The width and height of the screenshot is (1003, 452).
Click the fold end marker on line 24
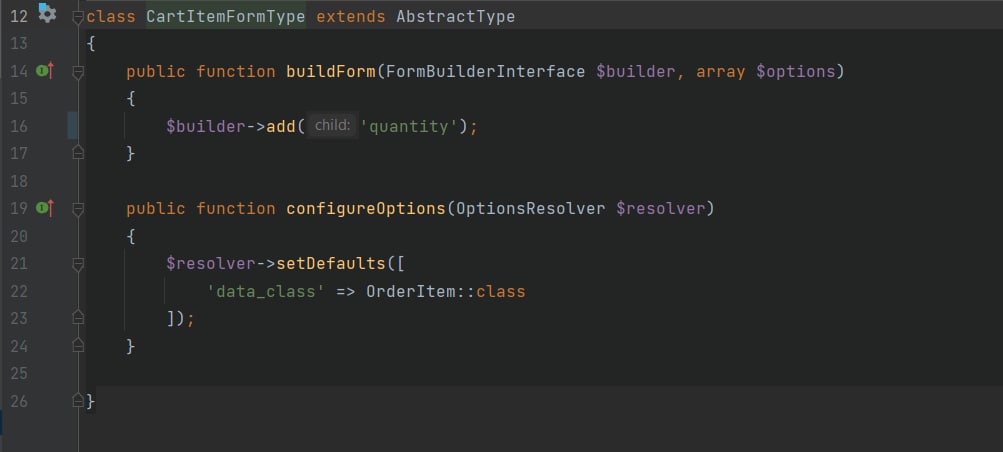coord(78,345)
